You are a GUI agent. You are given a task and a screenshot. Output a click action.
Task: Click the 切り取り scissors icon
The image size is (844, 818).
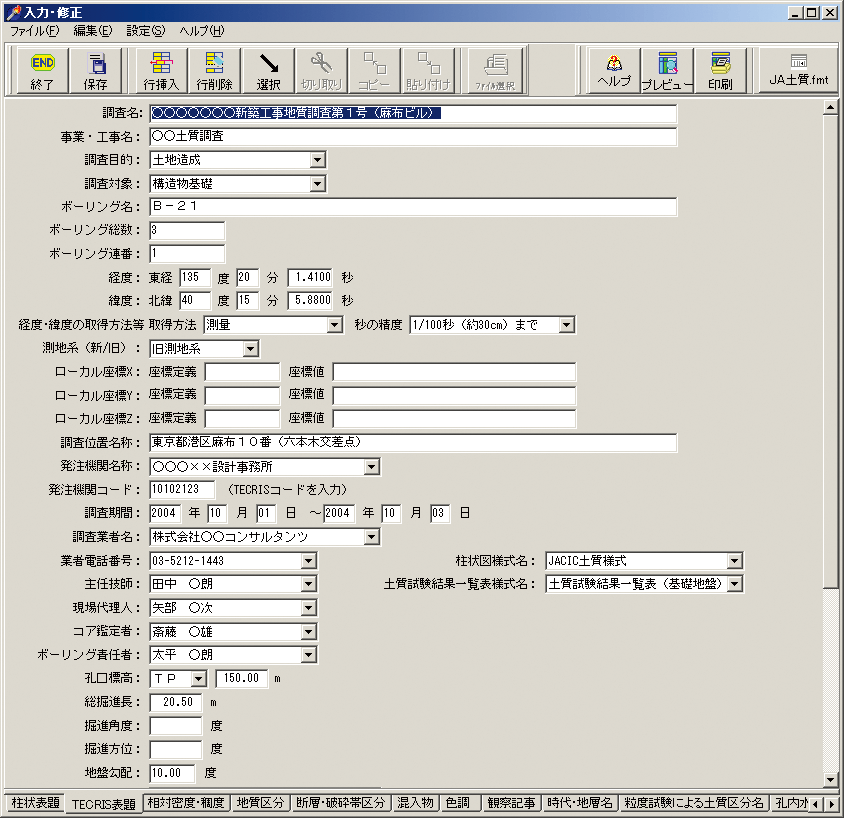coord(321,70)
